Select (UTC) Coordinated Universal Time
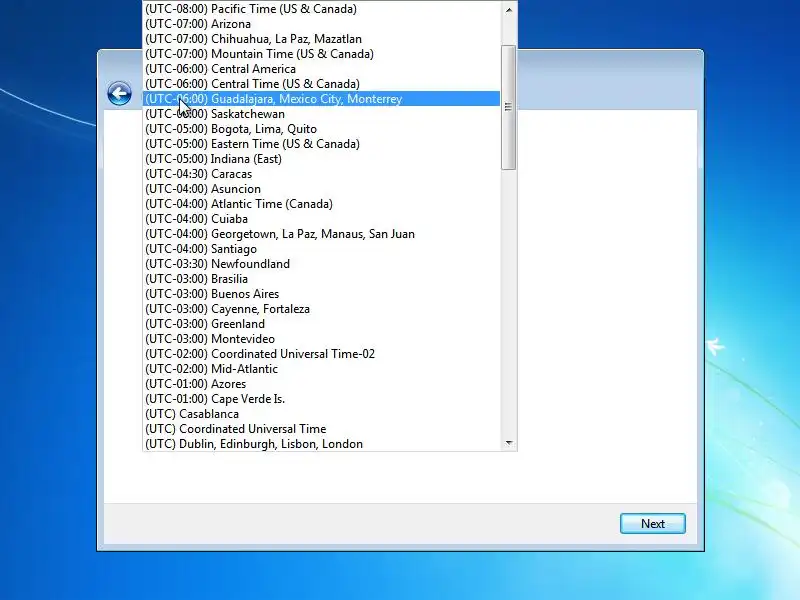 pyautogui.click(x=321, y=429)
